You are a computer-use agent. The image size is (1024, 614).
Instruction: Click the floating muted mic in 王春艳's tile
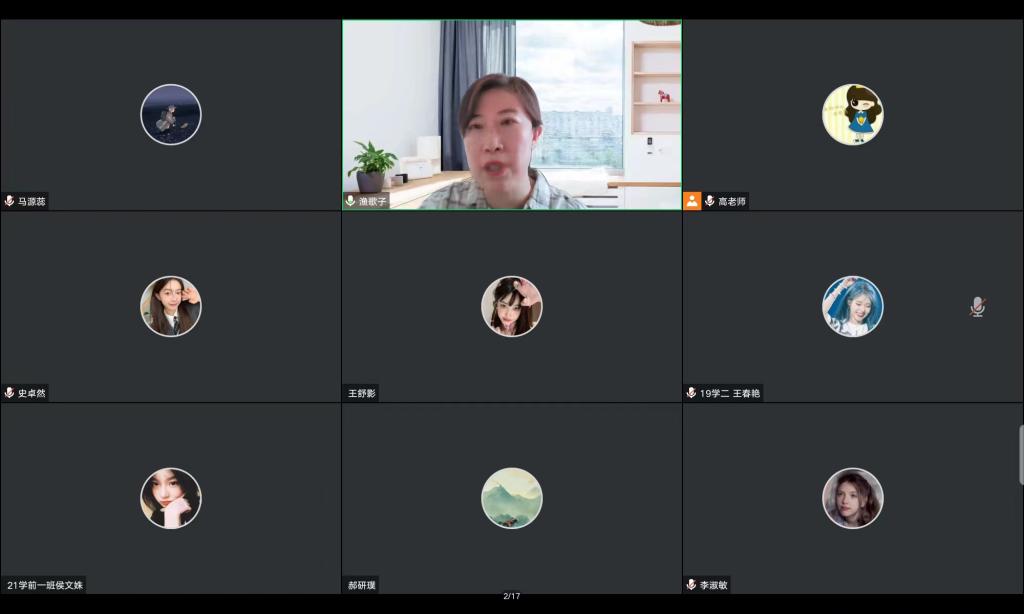[977, 307]
